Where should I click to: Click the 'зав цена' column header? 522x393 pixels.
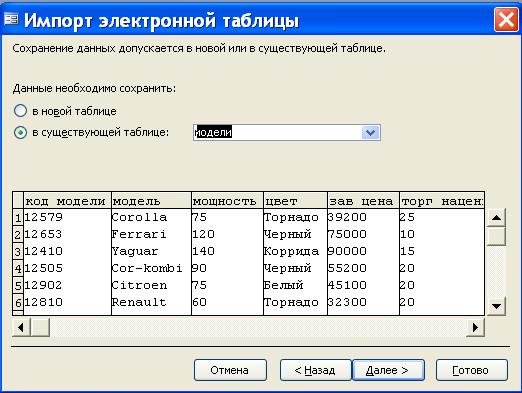363,201
